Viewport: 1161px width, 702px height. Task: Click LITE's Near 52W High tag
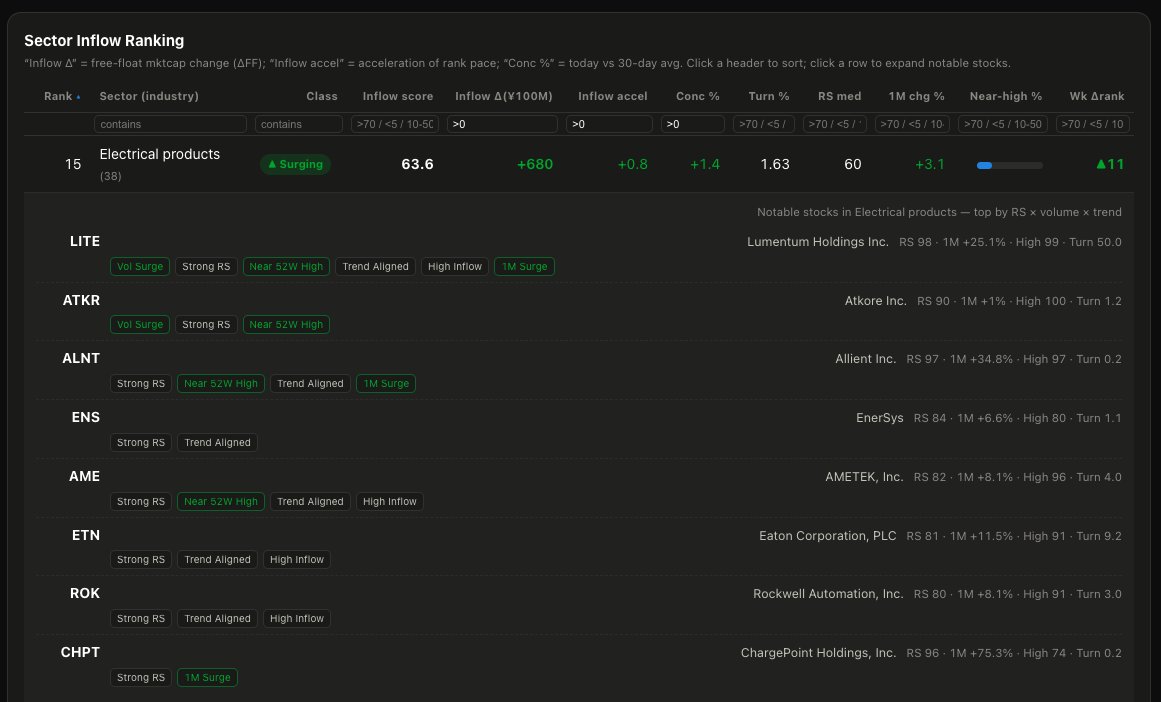coord(286,267)
